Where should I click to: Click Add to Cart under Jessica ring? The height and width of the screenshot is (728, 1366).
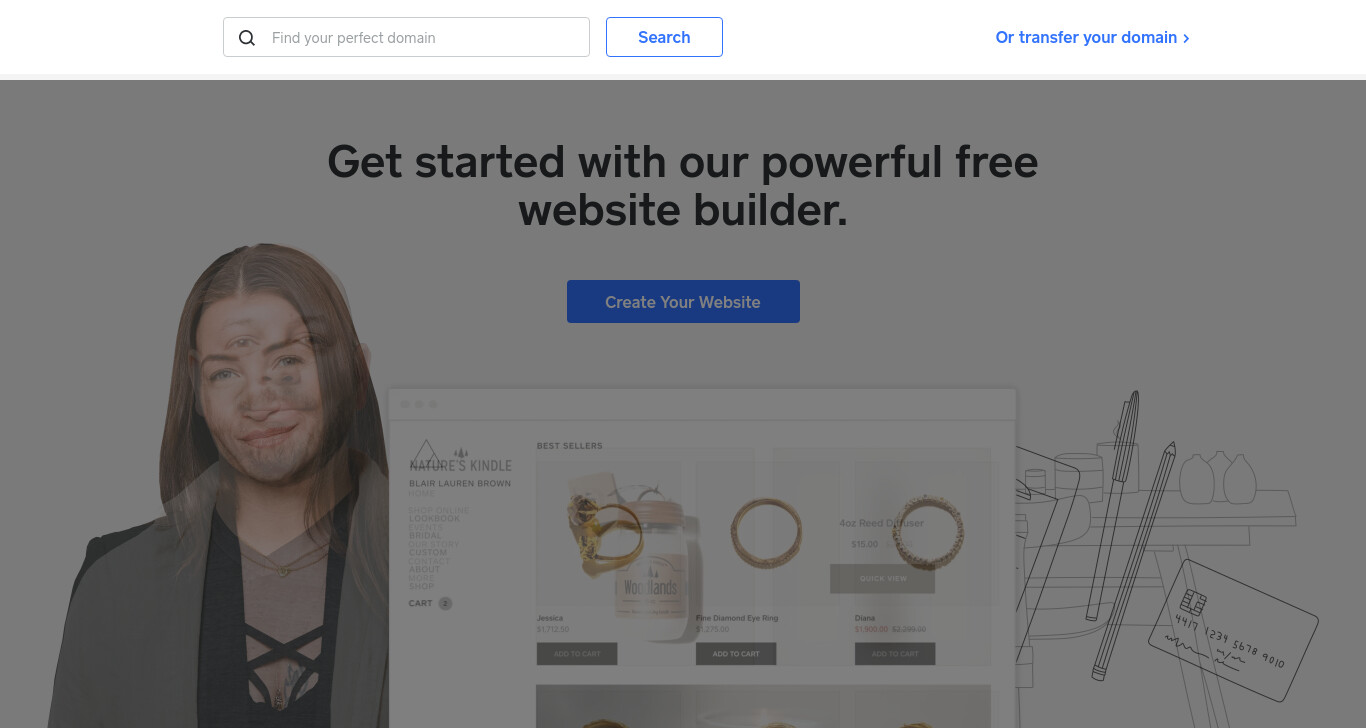[x=577, y=654]
